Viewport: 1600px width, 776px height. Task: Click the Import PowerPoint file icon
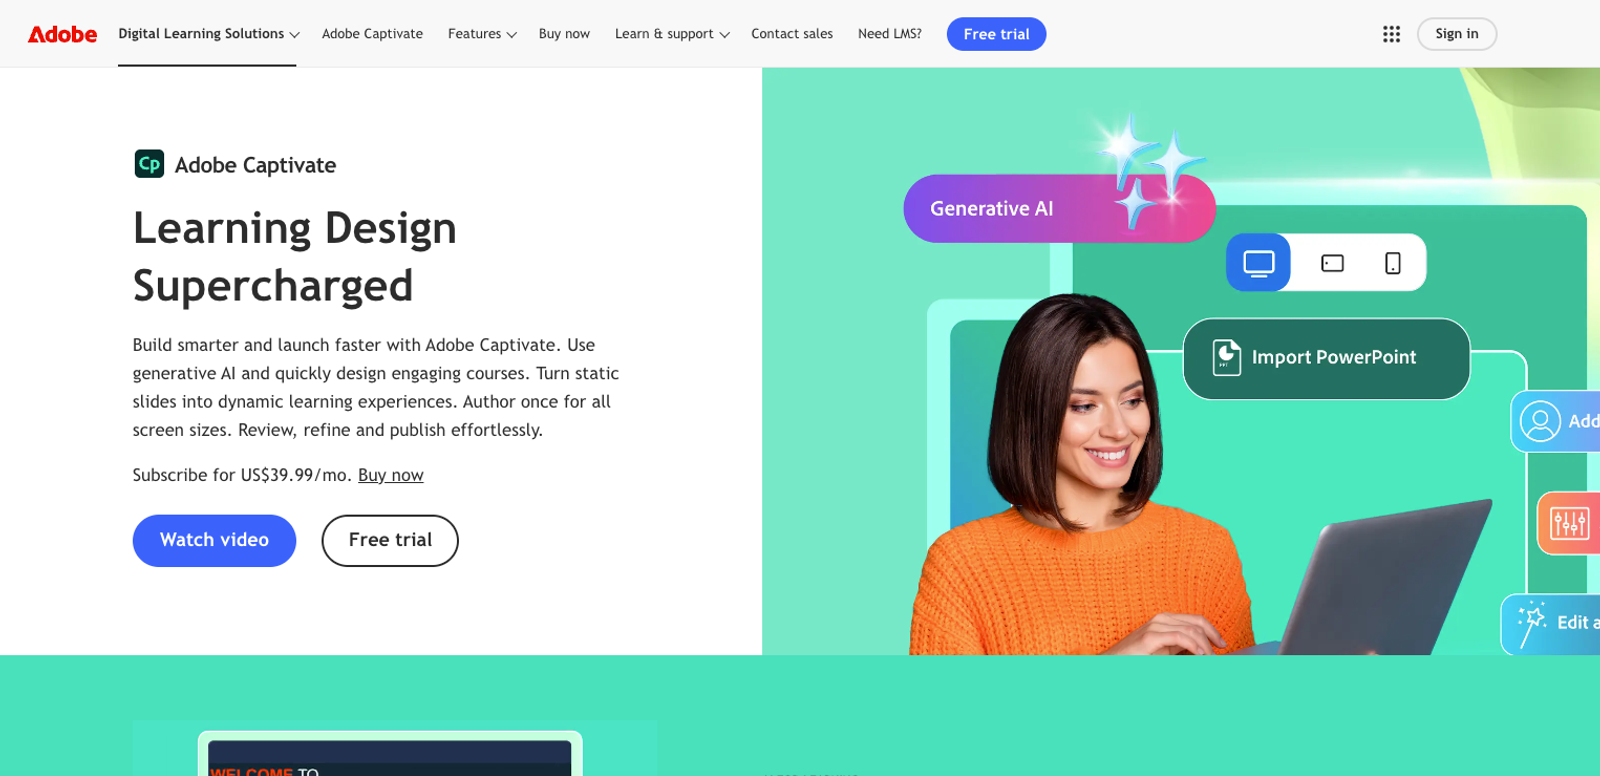click(1226, 357)
